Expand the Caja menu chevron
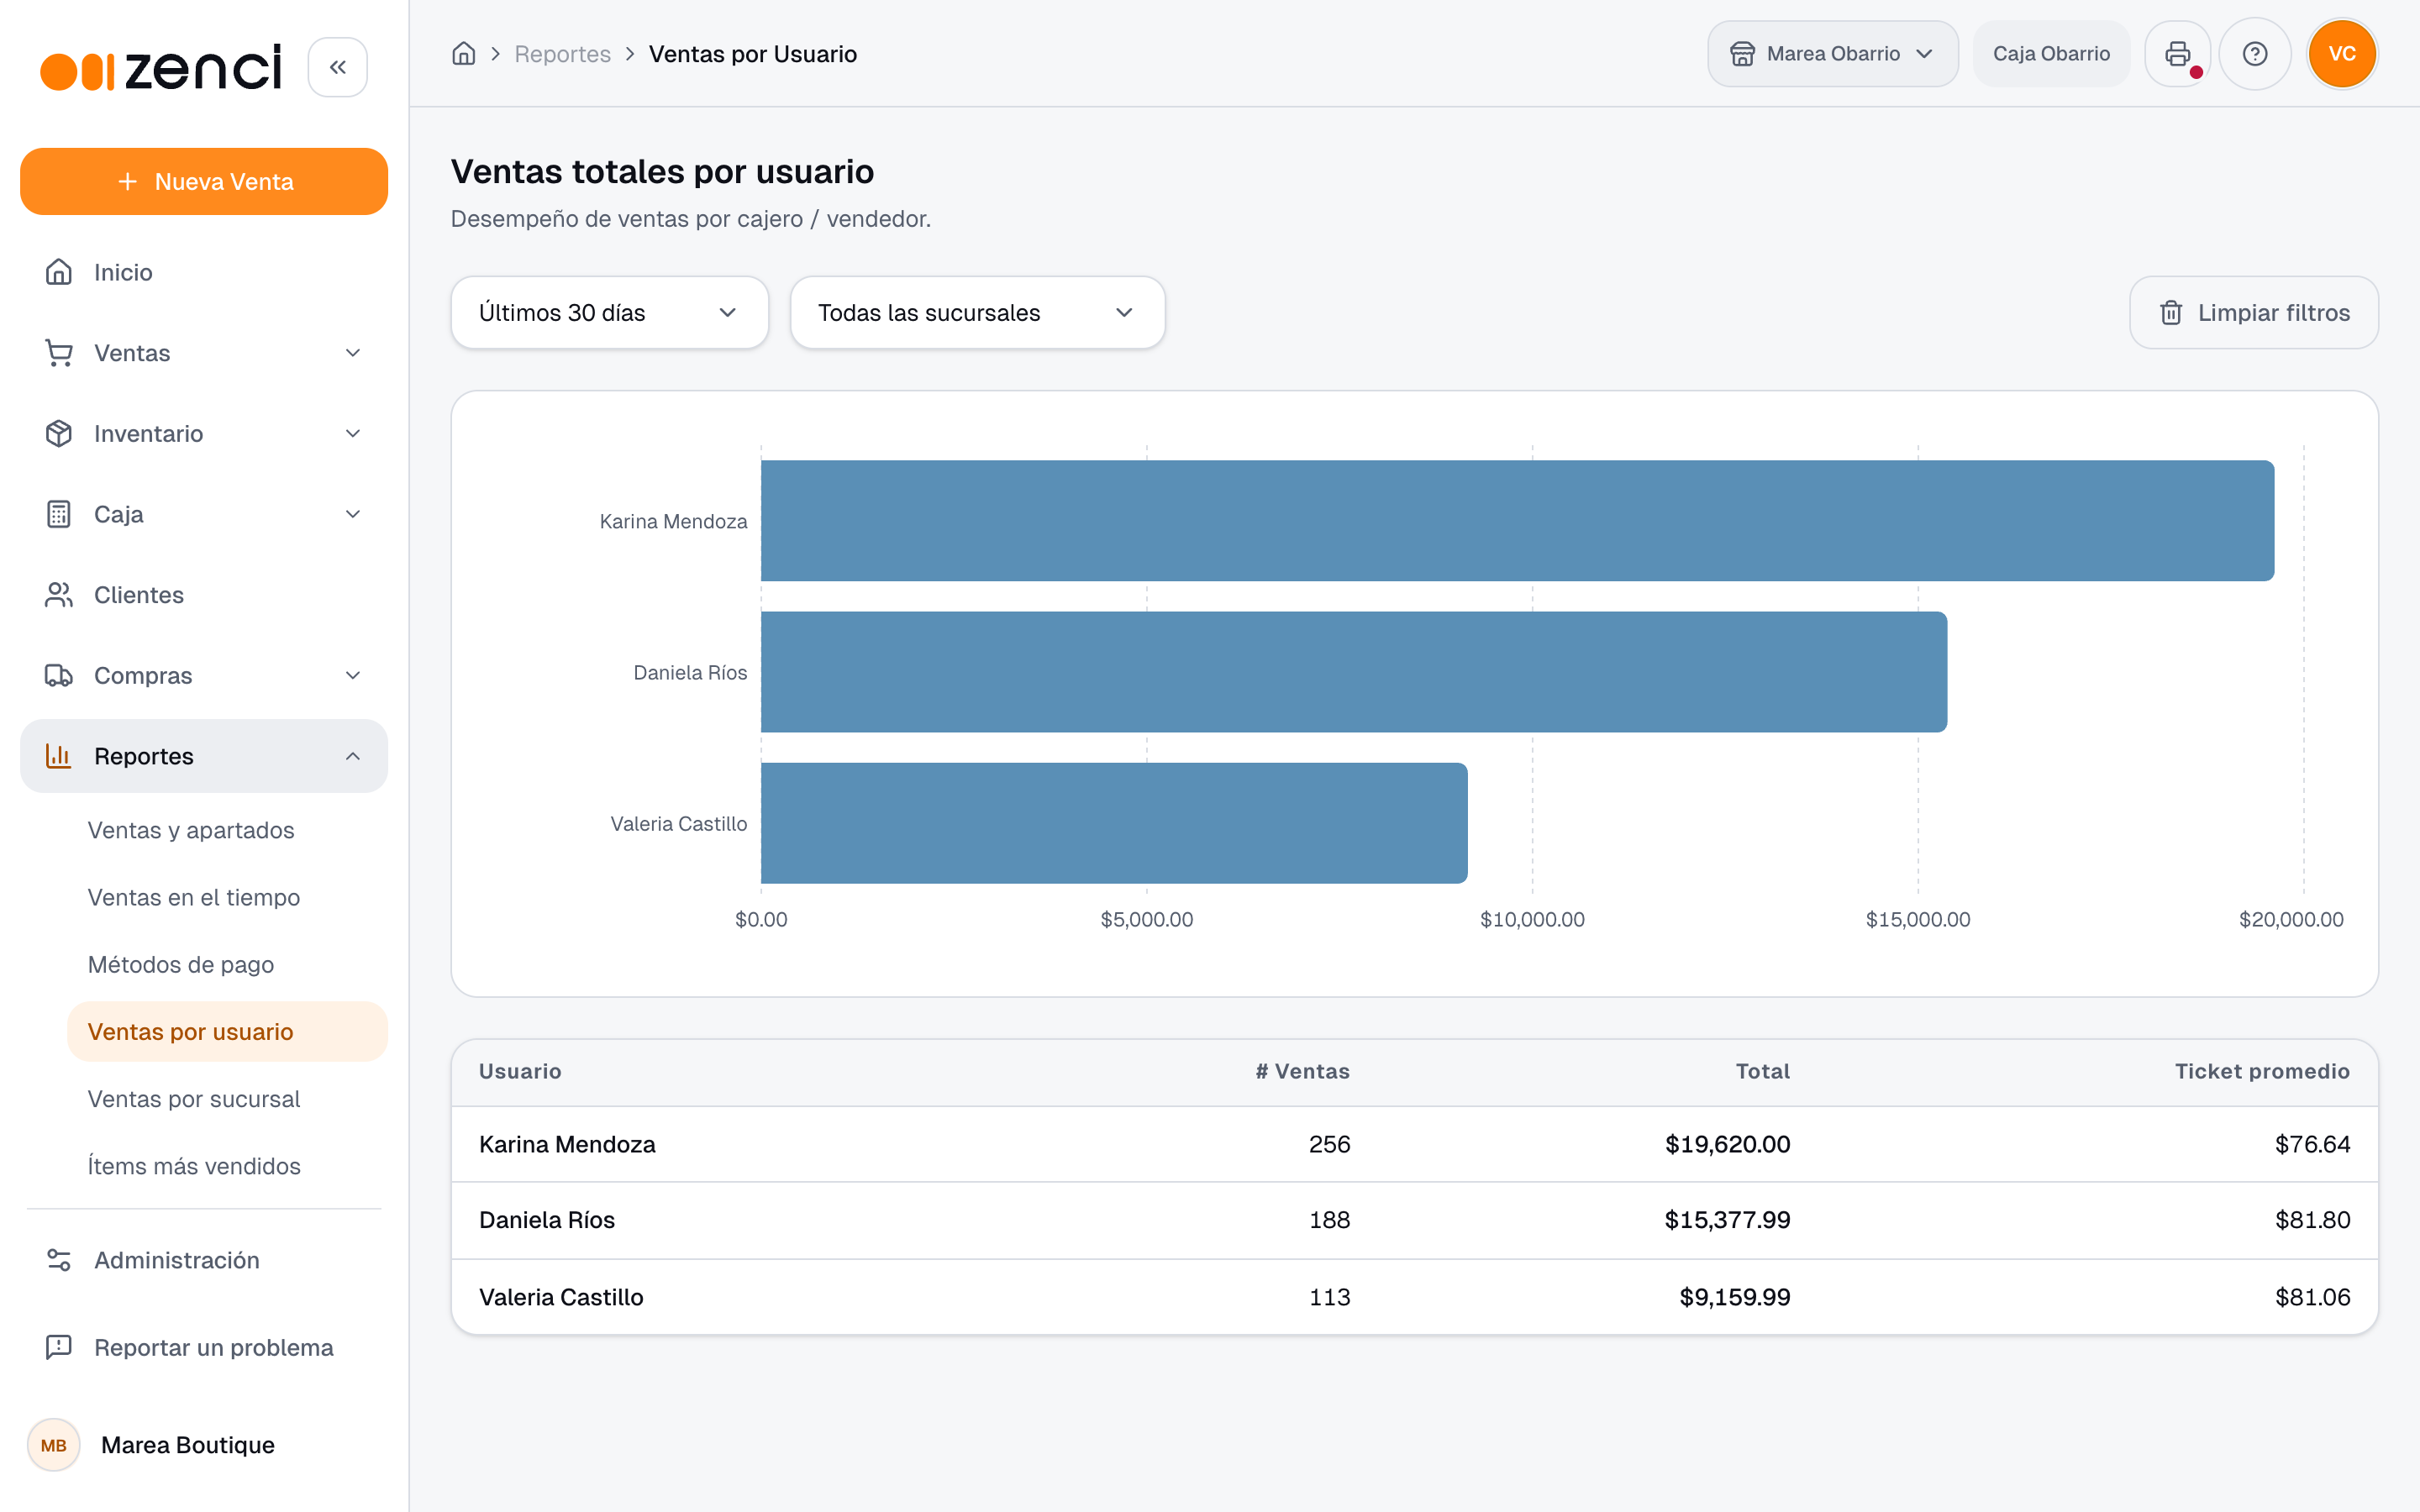 pos(353,514)
